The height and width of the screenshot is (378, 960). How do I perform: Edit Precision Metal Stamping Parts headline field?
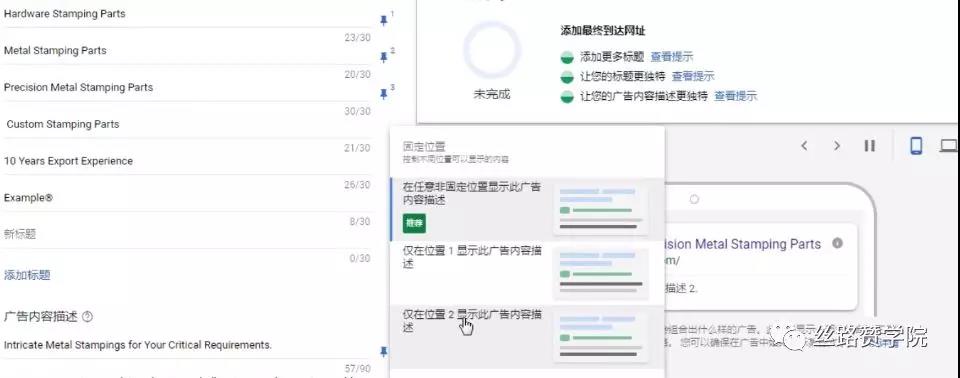click(x=187, y=87)
